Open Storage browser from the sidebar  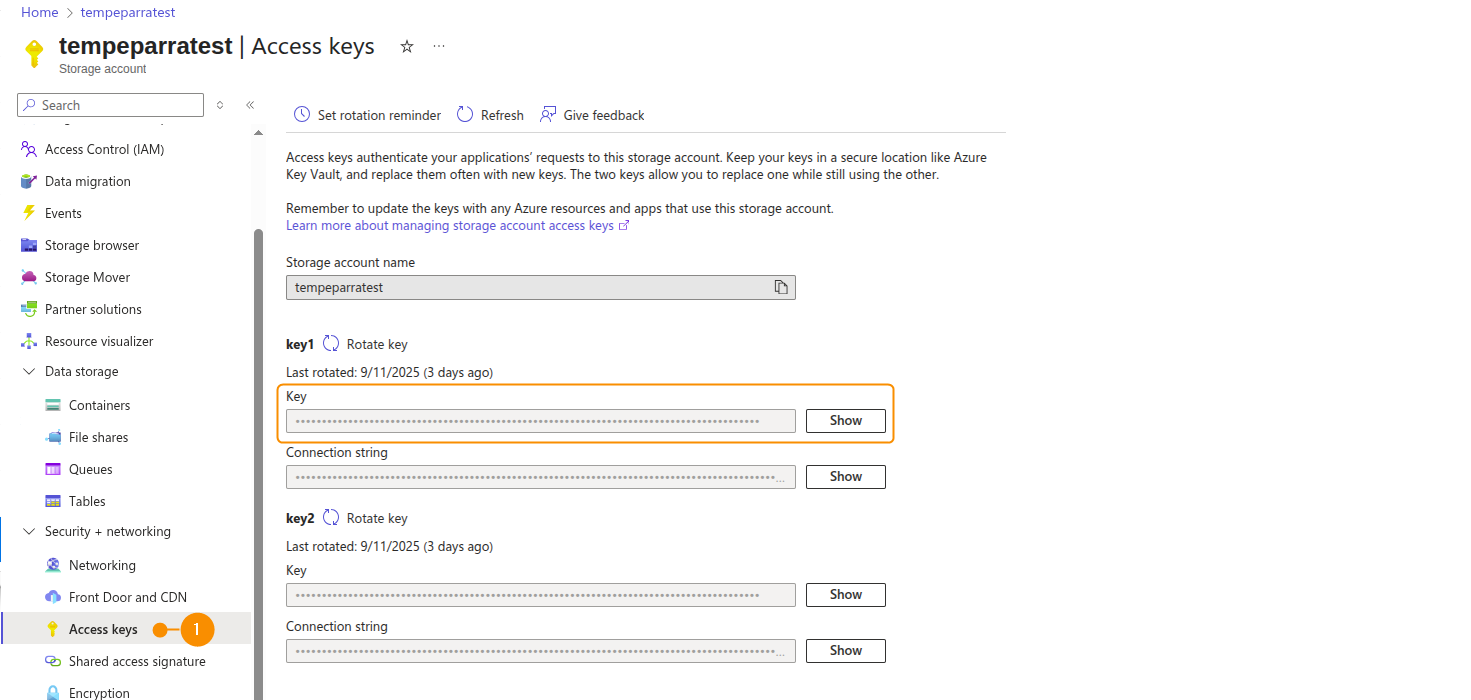point(92,245)
